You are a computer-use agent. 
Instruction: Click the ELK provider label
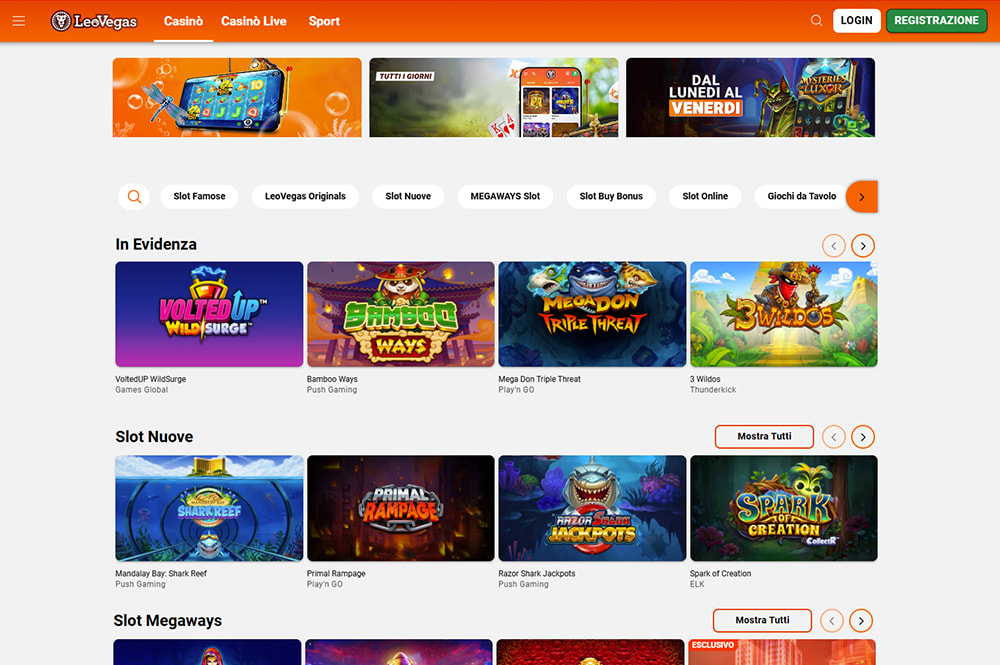697,584
